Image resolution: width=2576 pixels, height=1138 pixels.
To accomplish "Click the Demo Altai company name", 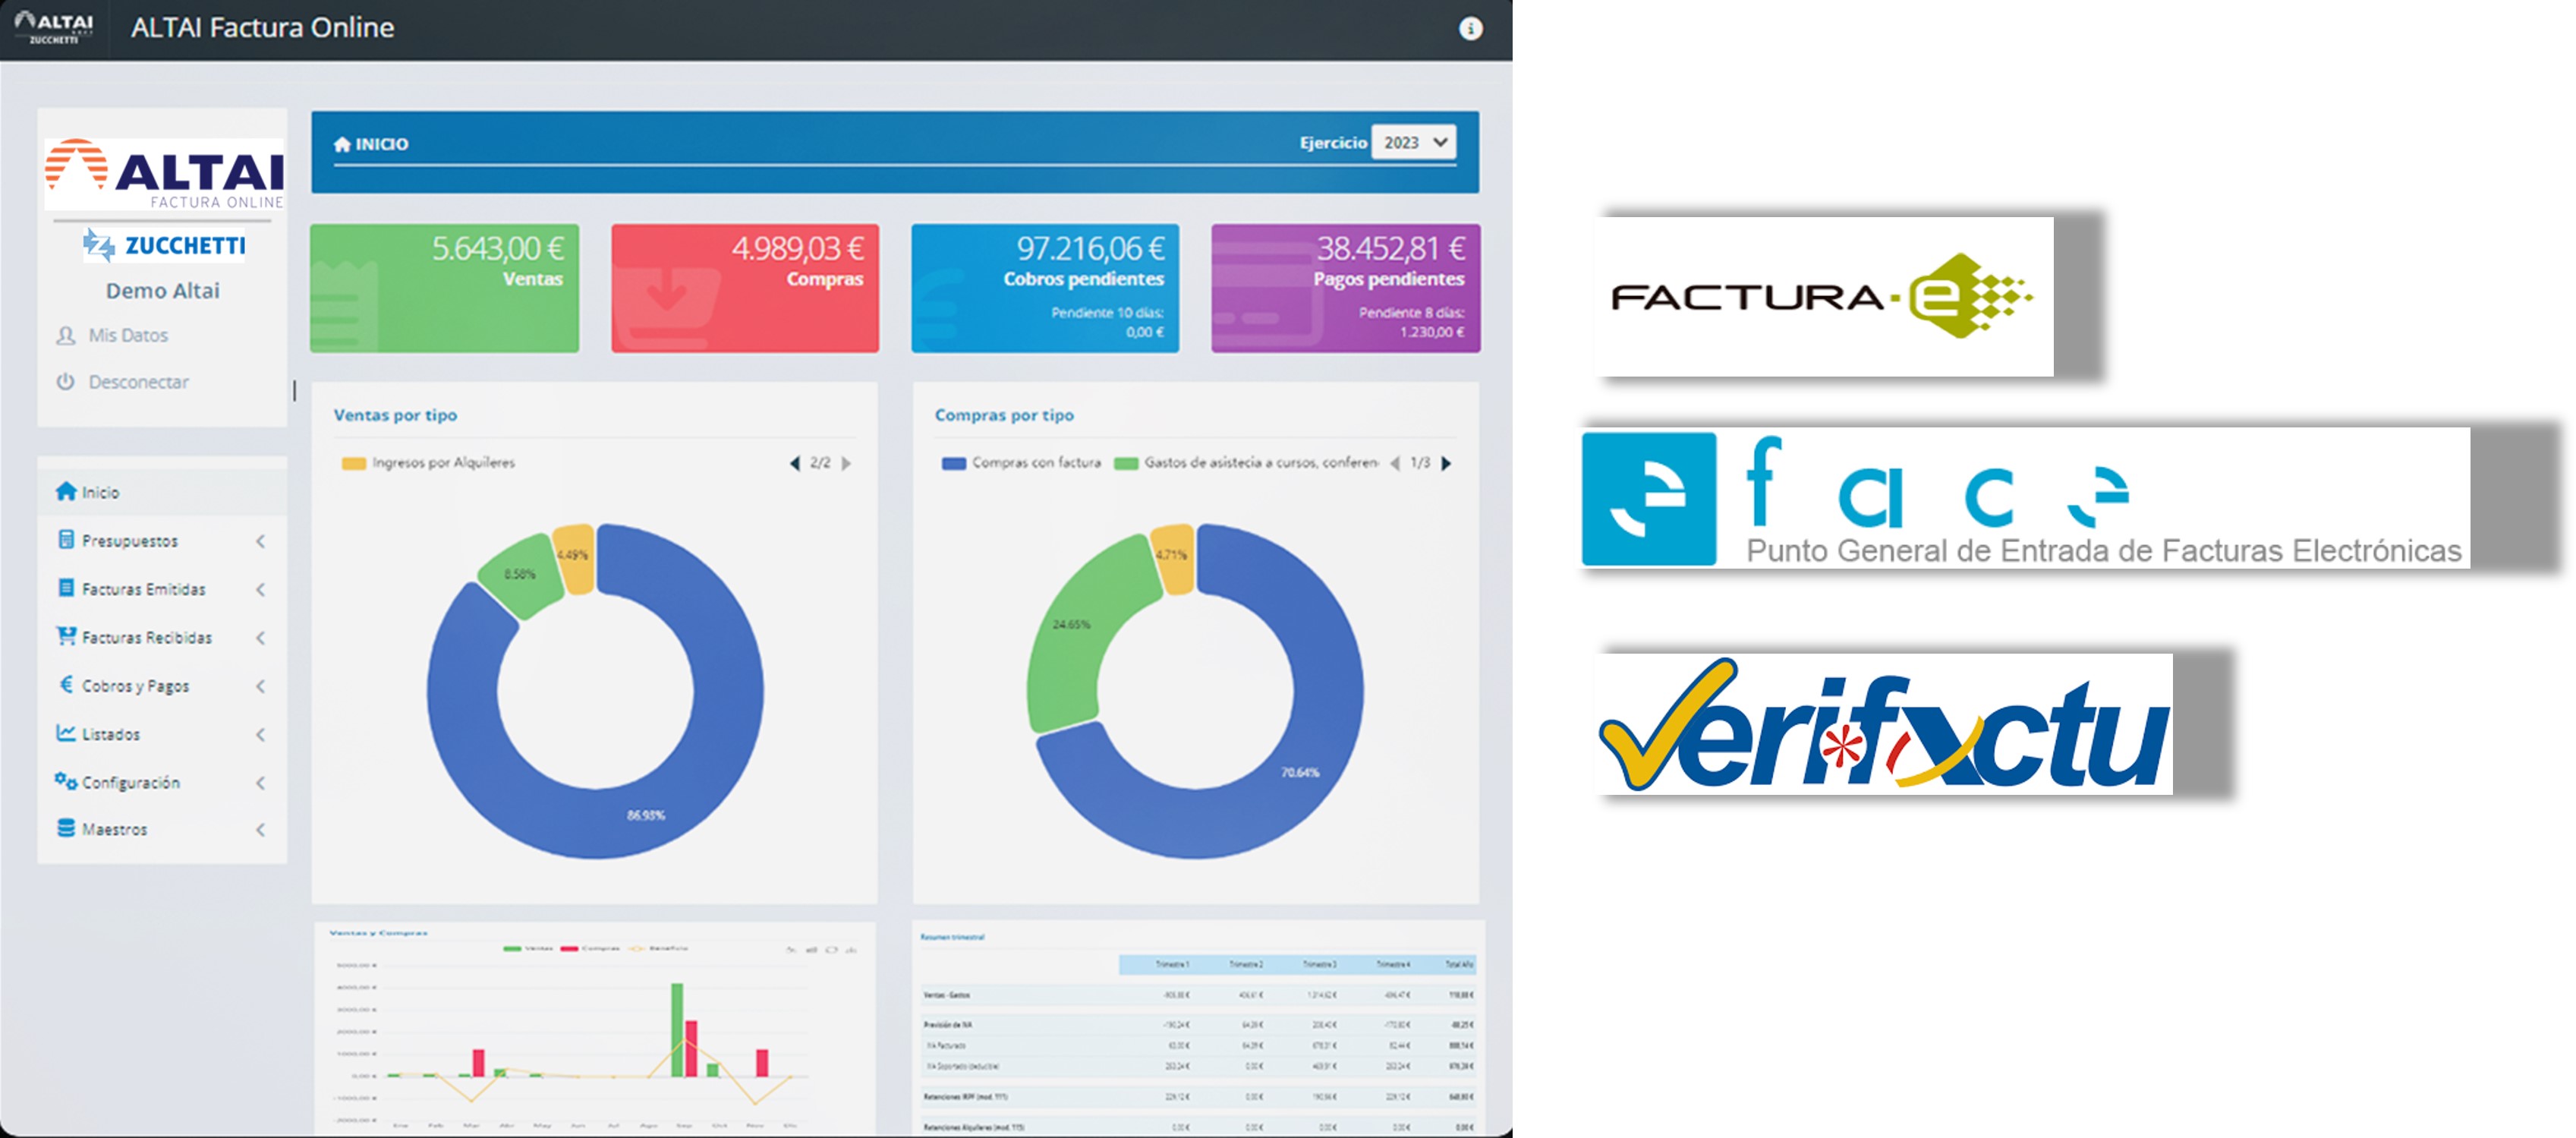I will 163,291.
